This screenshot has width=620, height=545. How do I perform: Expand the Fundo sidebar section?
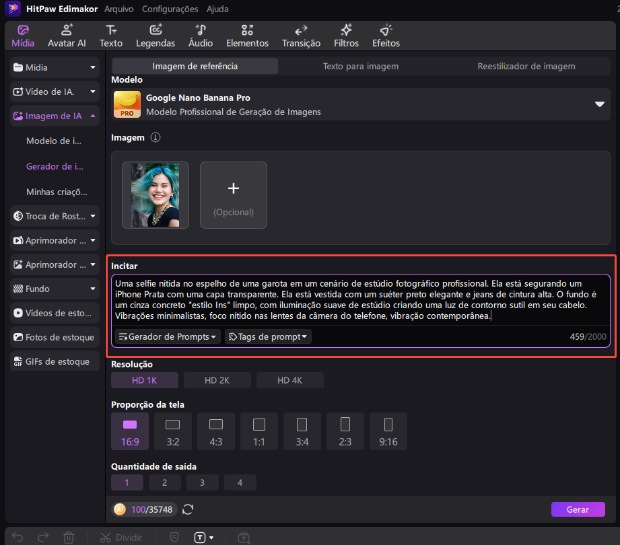point(55,289)
